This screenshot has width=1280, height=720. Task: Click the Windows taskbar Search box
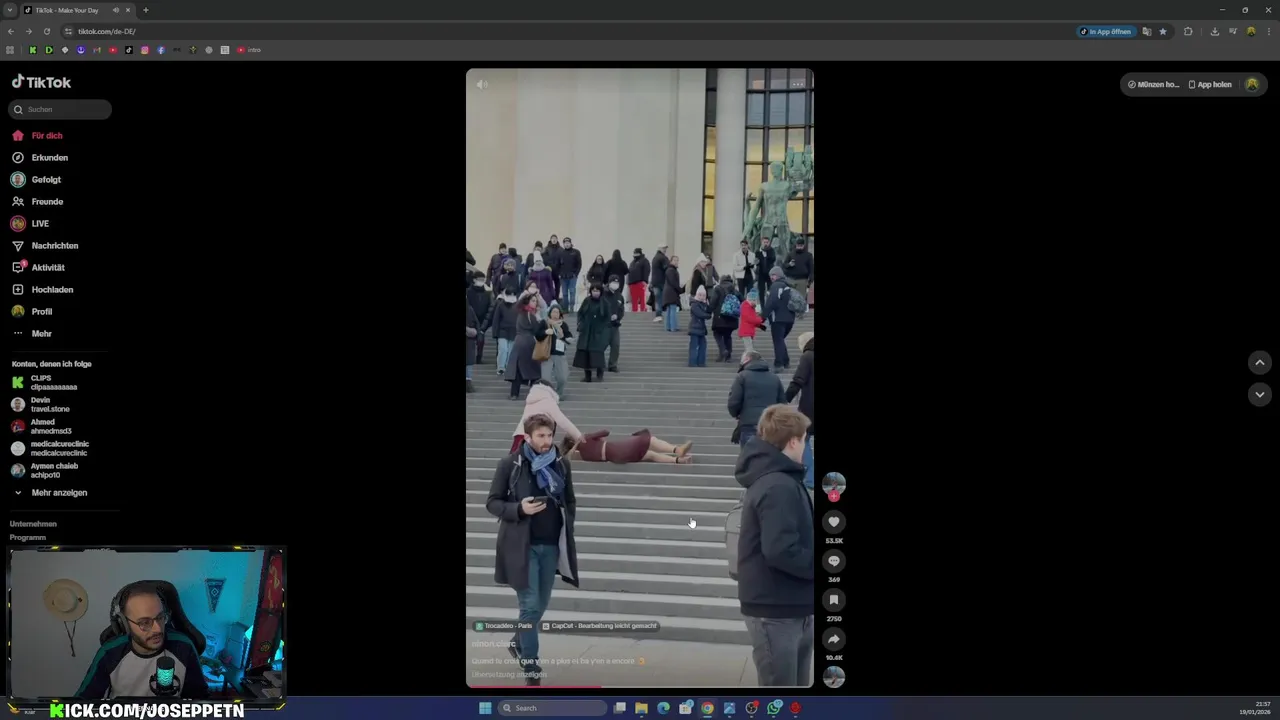[x=553, y=708]
